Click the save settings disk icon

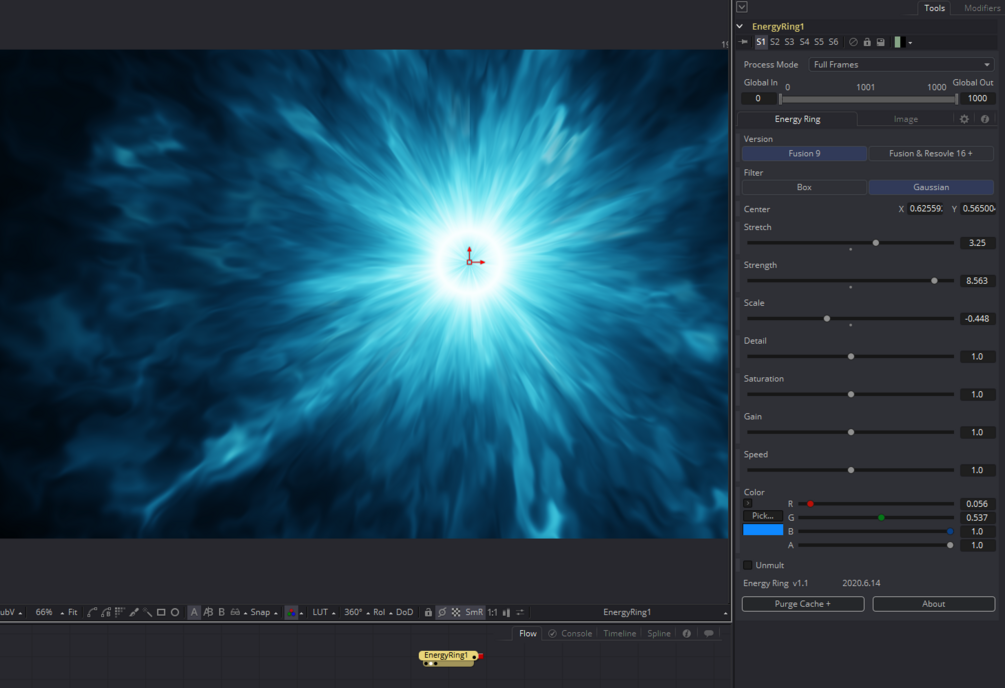[881, 42]
